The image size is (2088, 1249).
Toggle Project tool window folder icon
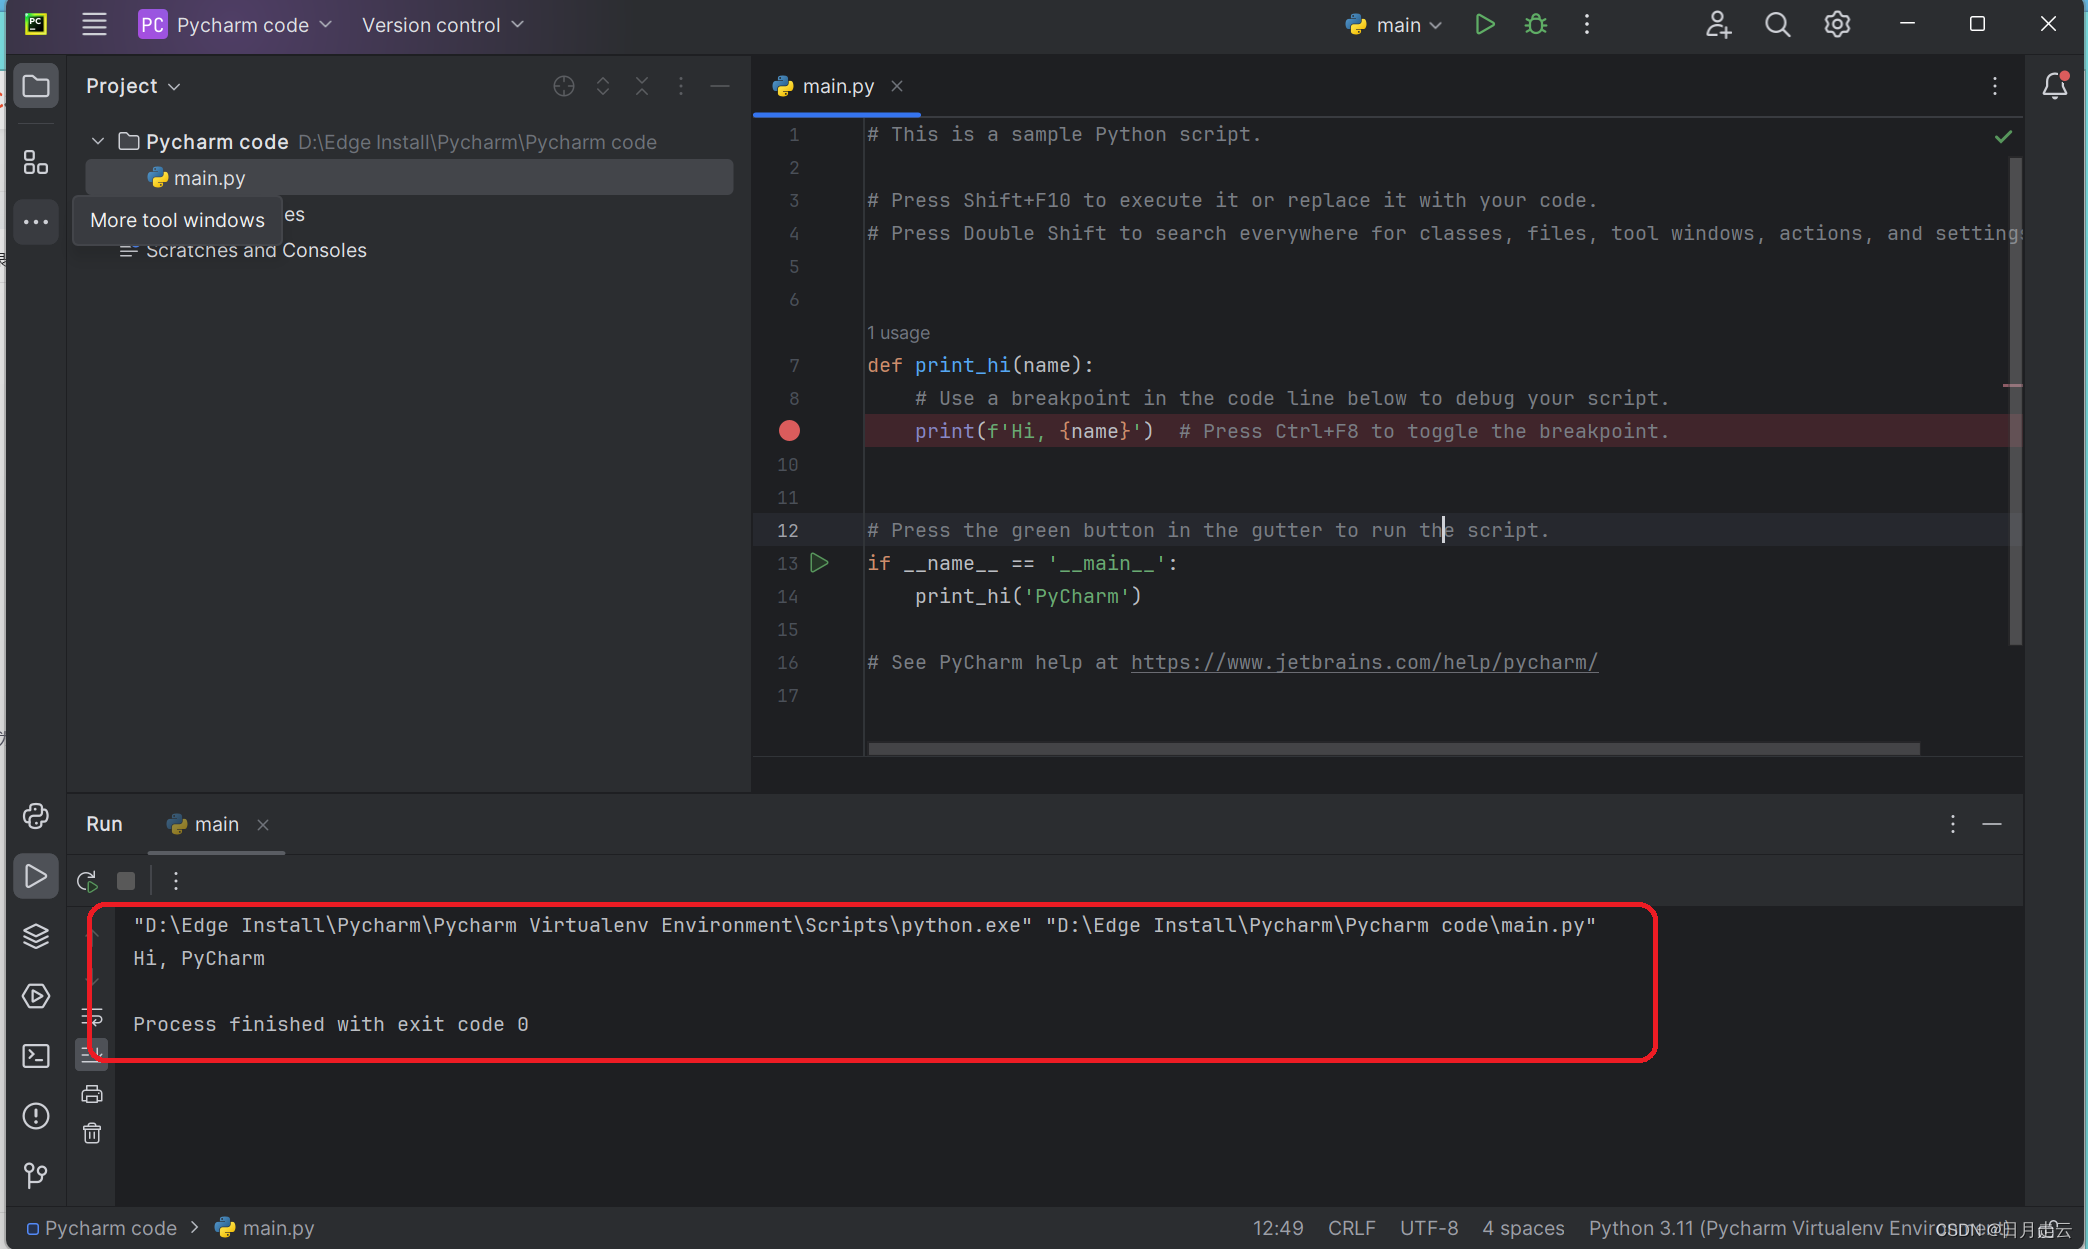[x=36, y=86]
